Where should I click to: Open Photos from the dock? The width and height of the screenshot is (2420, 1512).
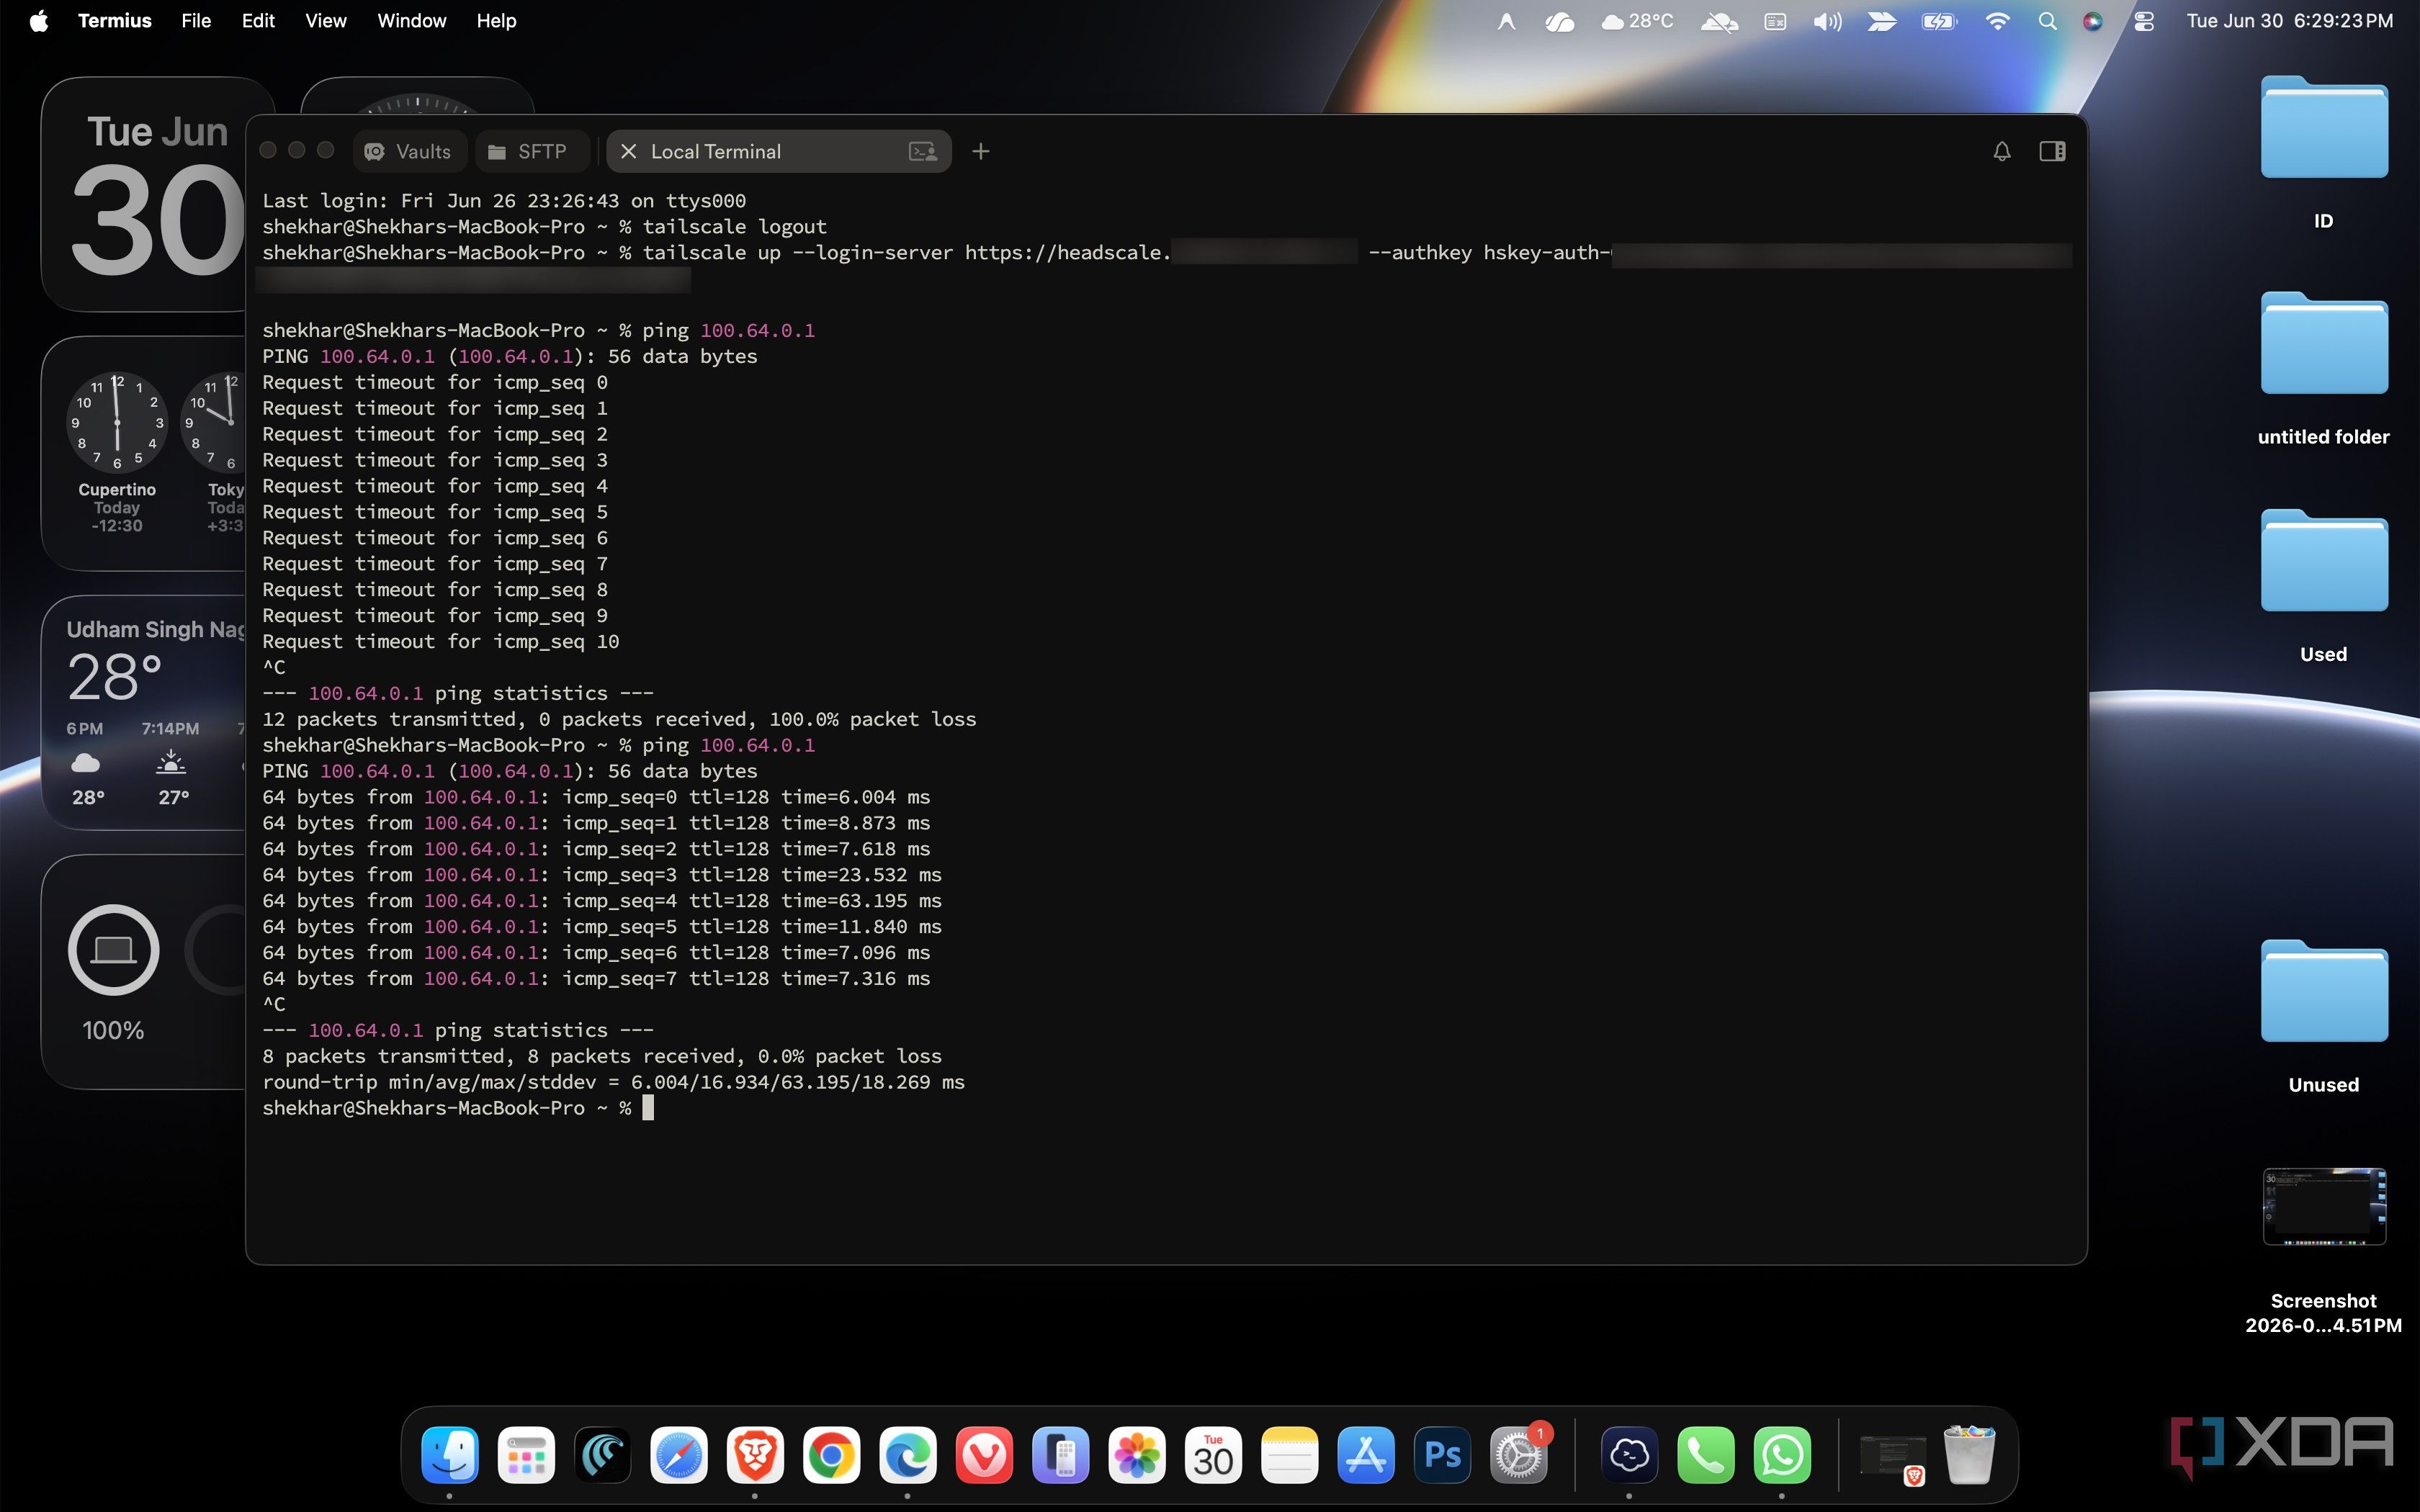click(1137, 1454)
